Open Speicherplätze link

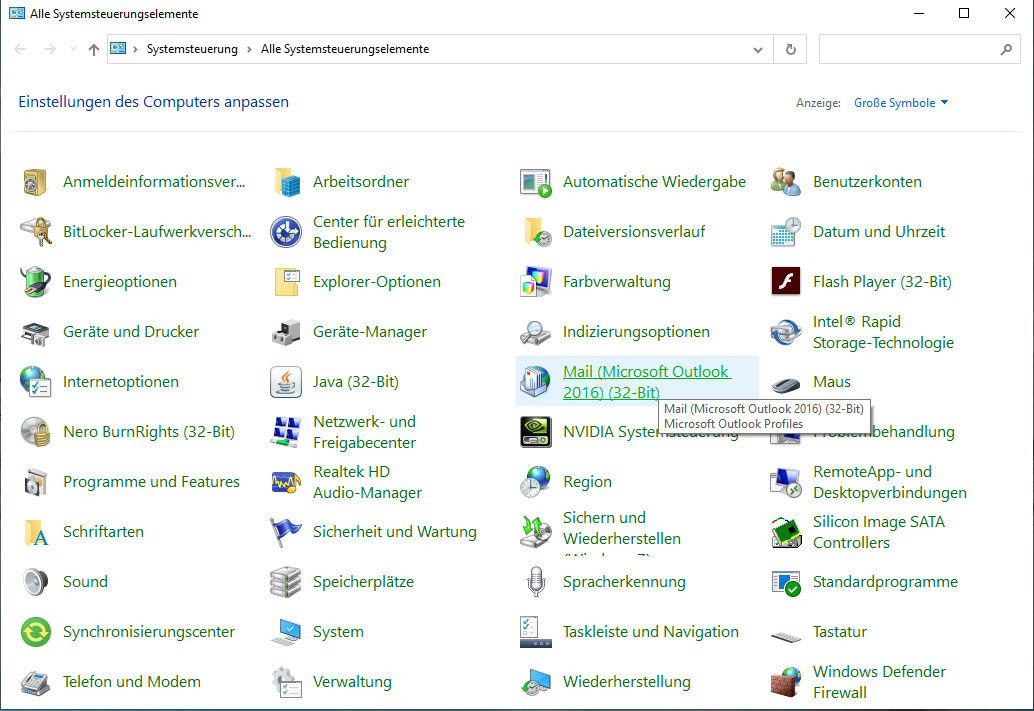(363, 582)
